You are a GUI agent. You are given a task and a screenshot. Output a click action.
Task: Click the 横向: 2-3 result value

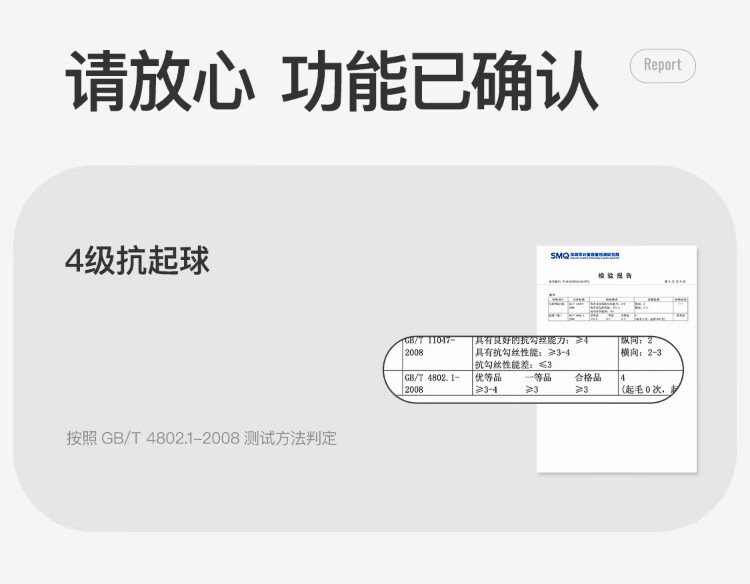[641, 353]
